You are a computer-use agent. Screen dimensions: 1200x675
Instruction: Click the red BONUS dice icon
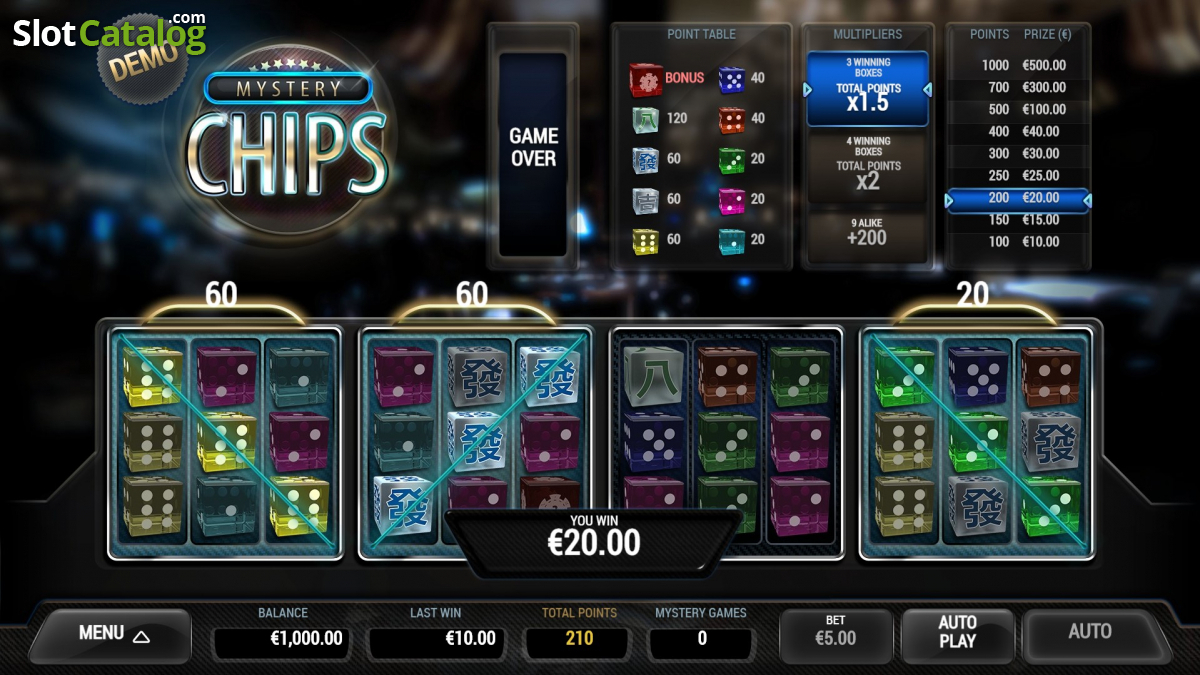point(644,78)
